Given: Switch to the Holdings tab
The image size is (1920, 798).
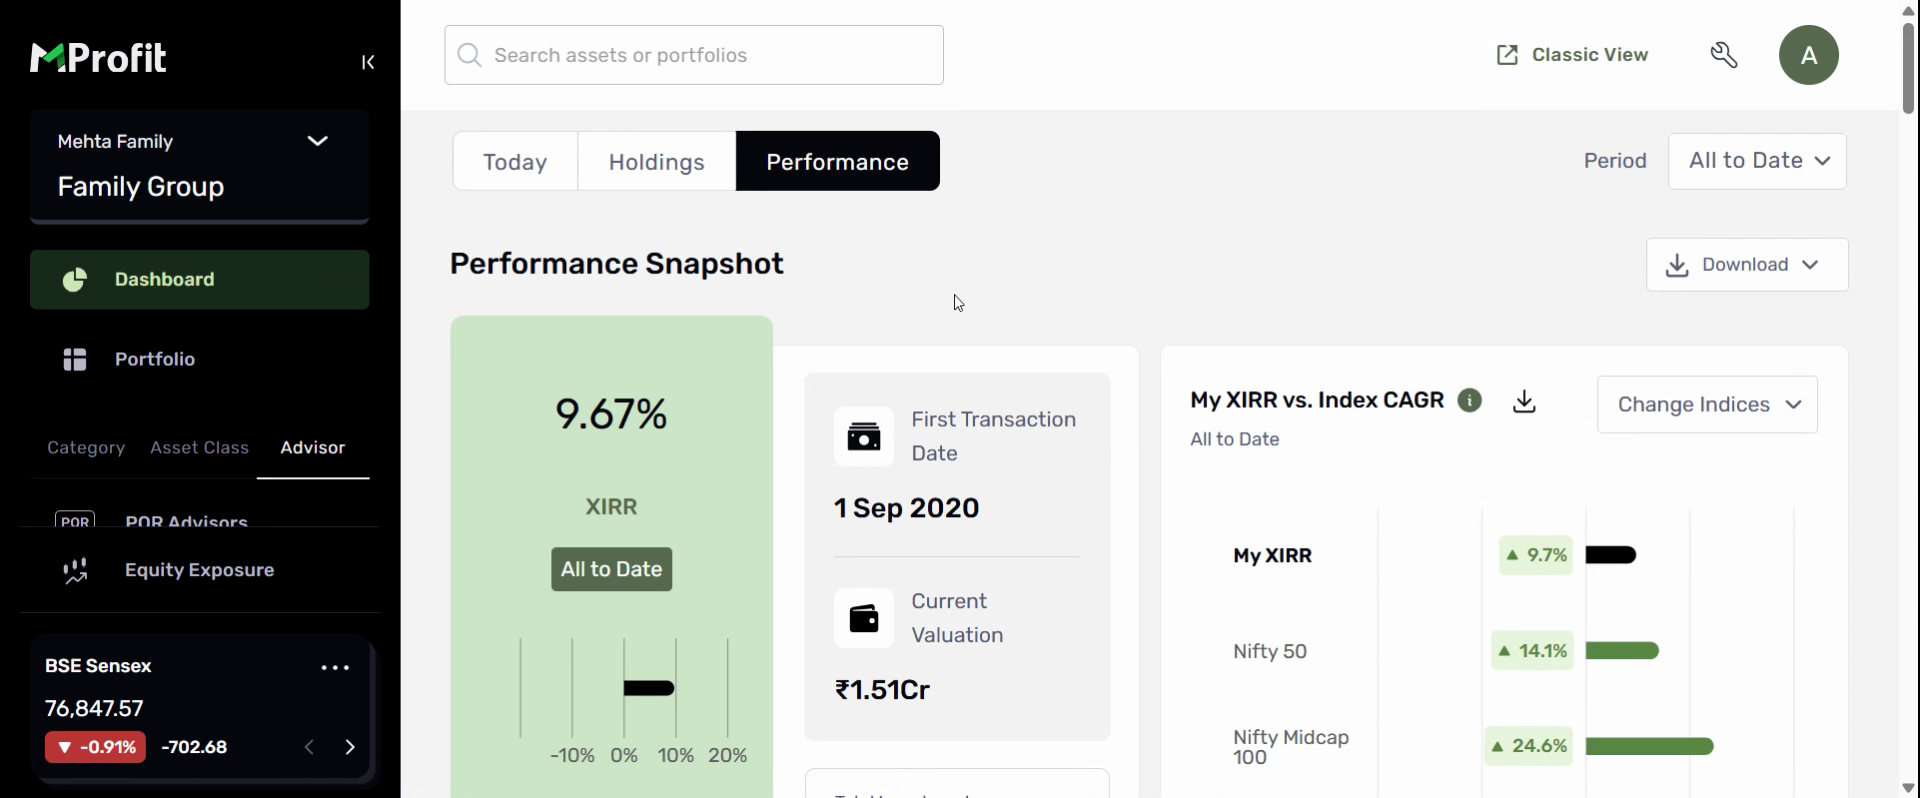Looking at the screenshot, I should [656, 162].
